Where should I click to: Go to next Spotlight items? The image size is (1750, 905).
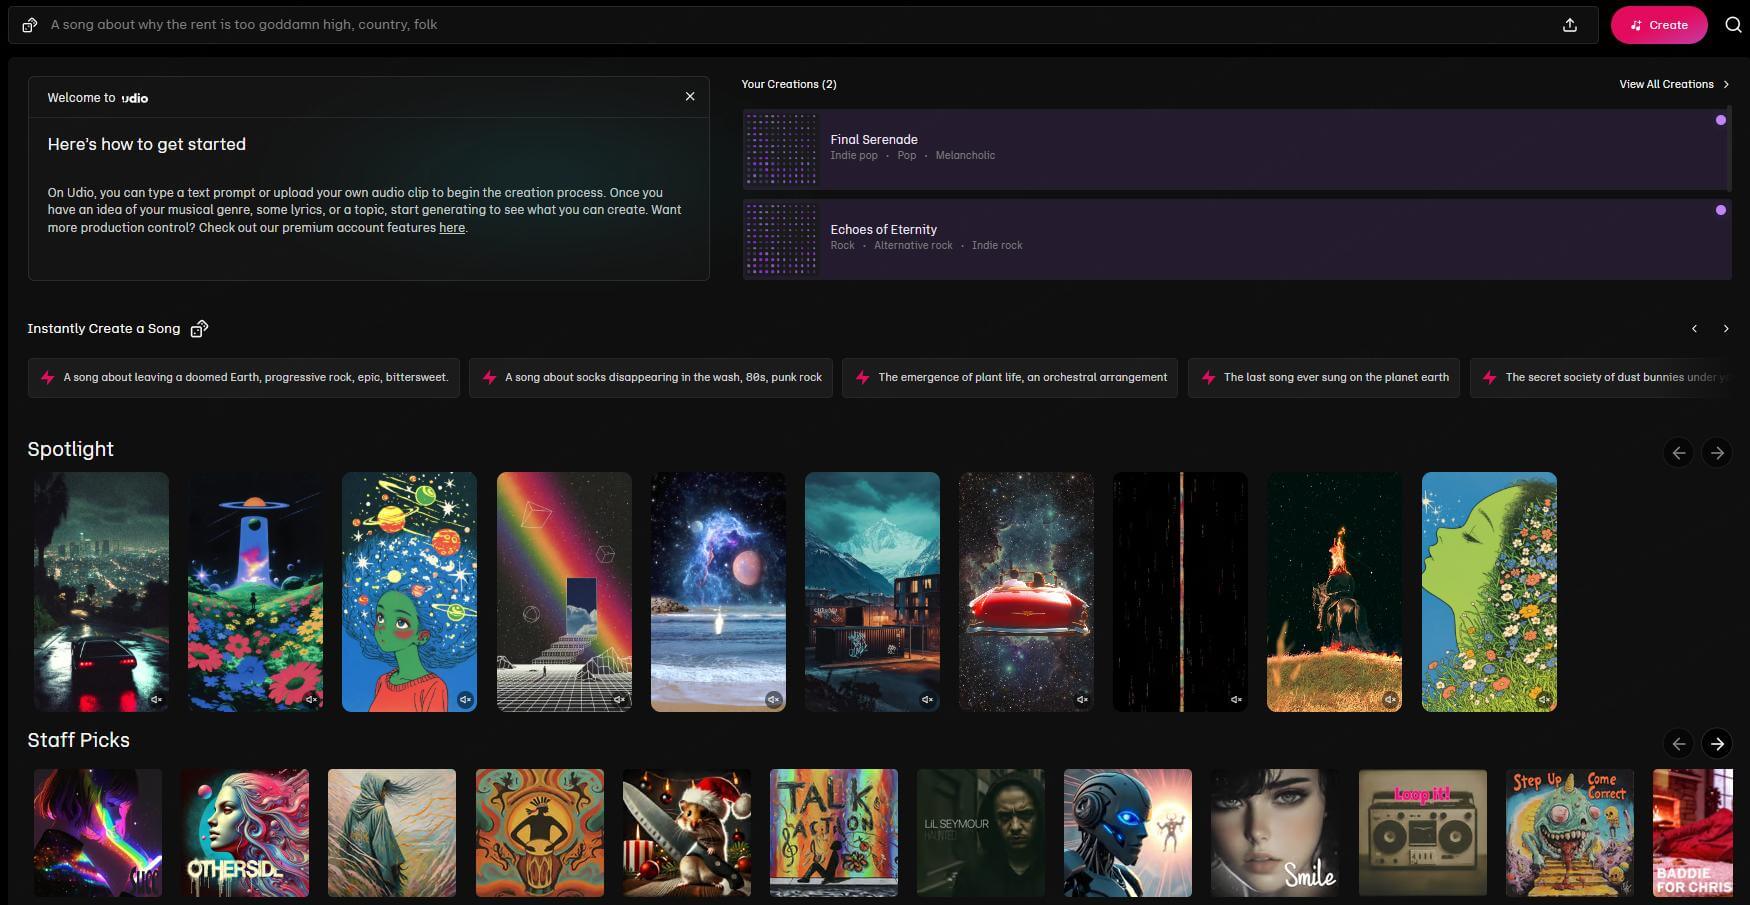pyautogui.click(x=1717, y=453)
